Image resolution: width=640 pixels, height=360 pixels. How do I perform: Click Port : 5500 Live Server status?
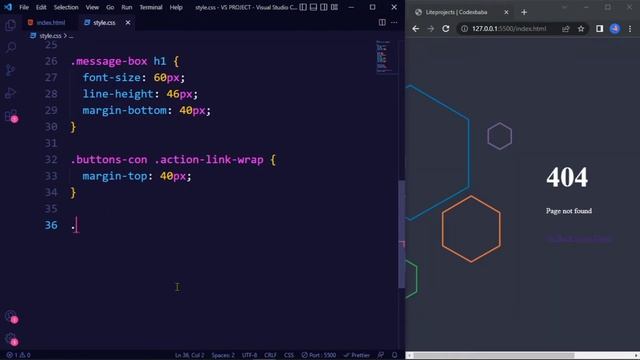pyautogui.click(x=319, y=355)
